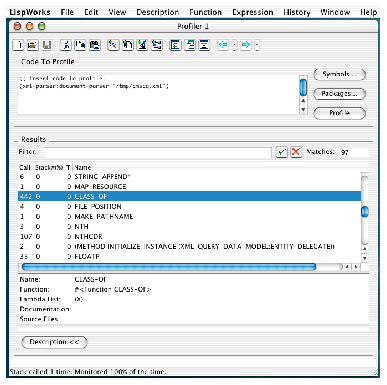387x385 pixels.
Task: Click the results list scroll down arrow
Action: 365,258
